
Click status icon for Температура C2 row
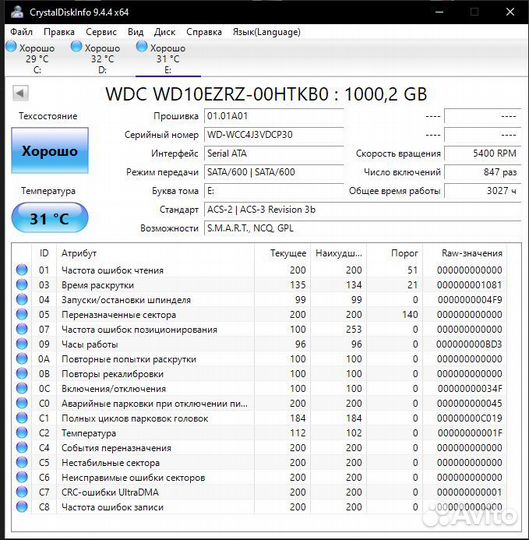[22, 433]
